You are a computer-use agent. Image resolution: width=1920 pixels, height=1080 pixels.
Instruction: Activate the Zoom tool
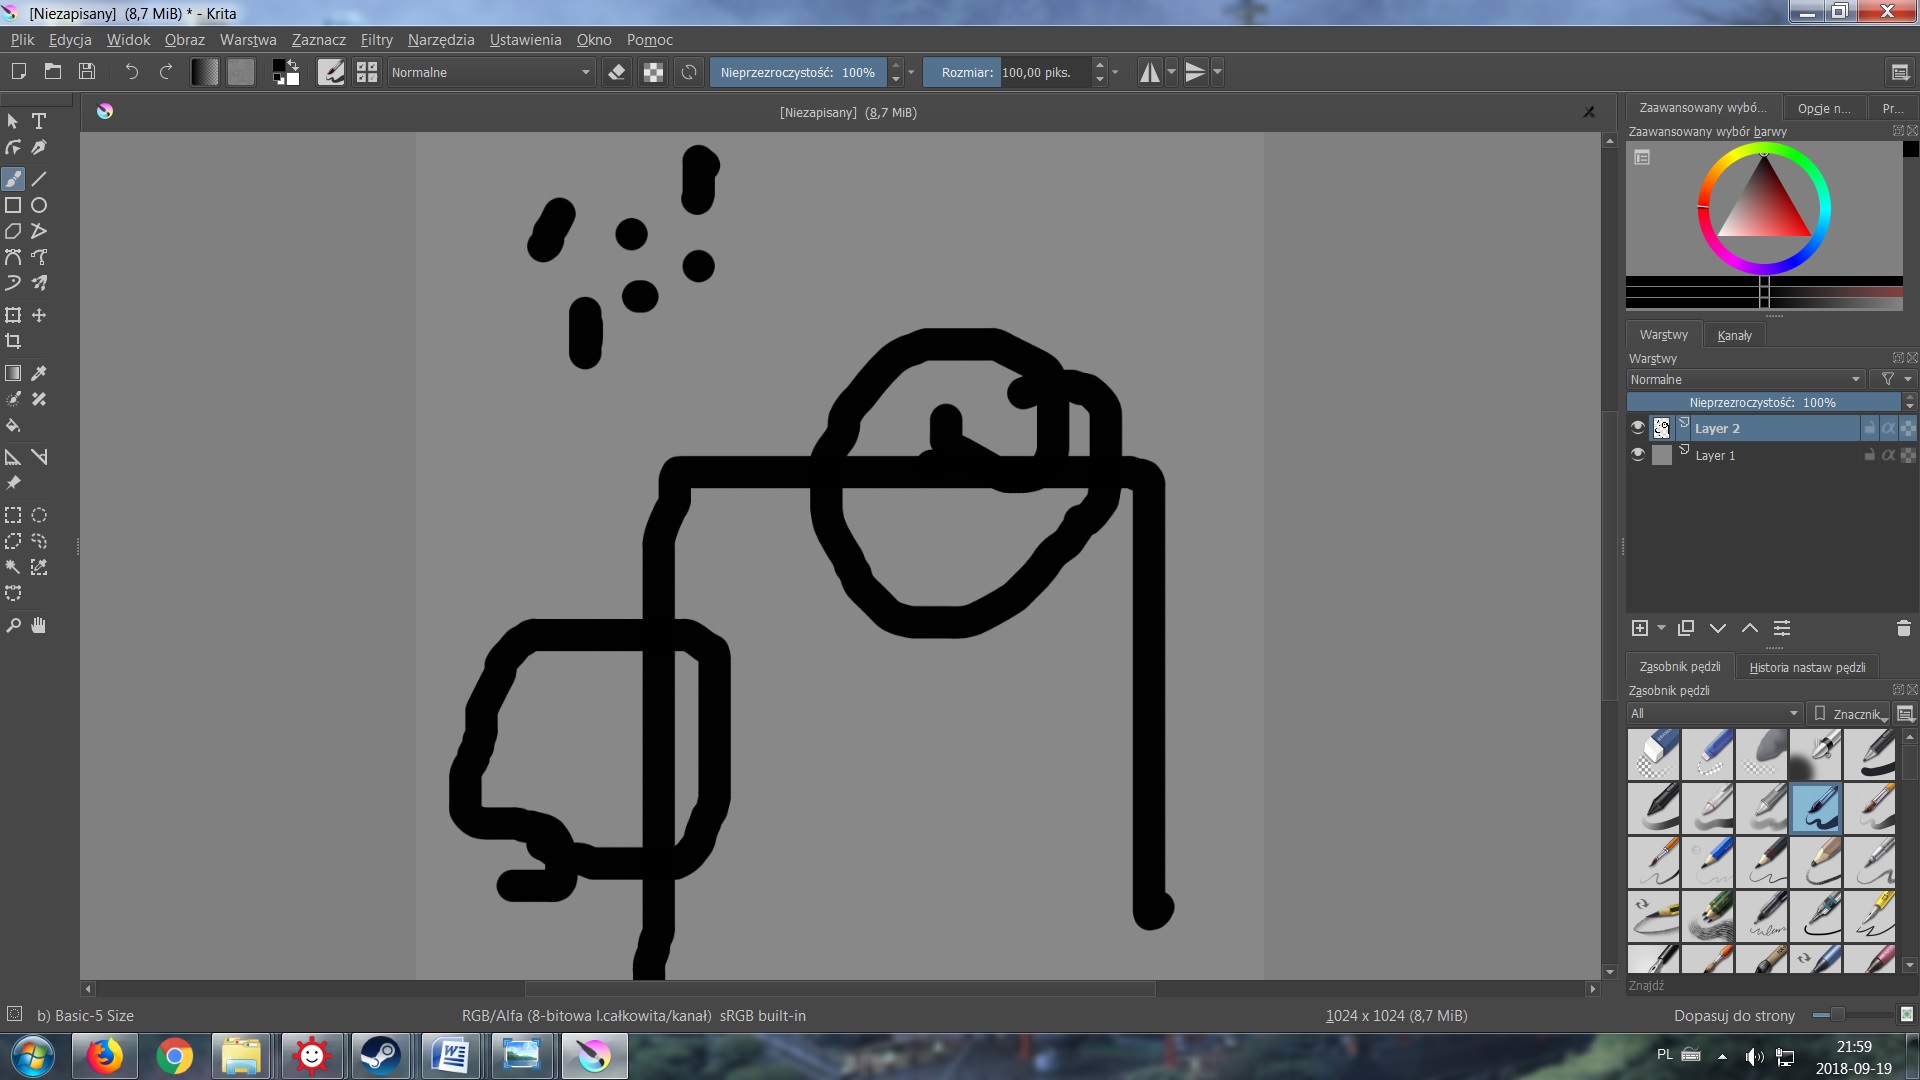point(13,625)
